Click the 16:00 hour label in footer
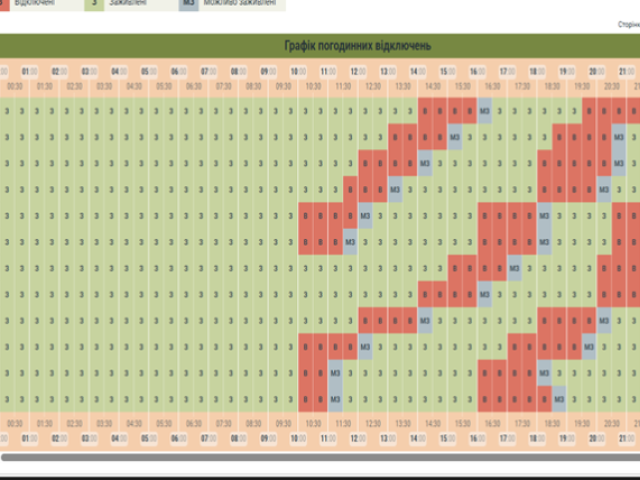The height and width of the screenshot is (480, 640). [478, 438]
